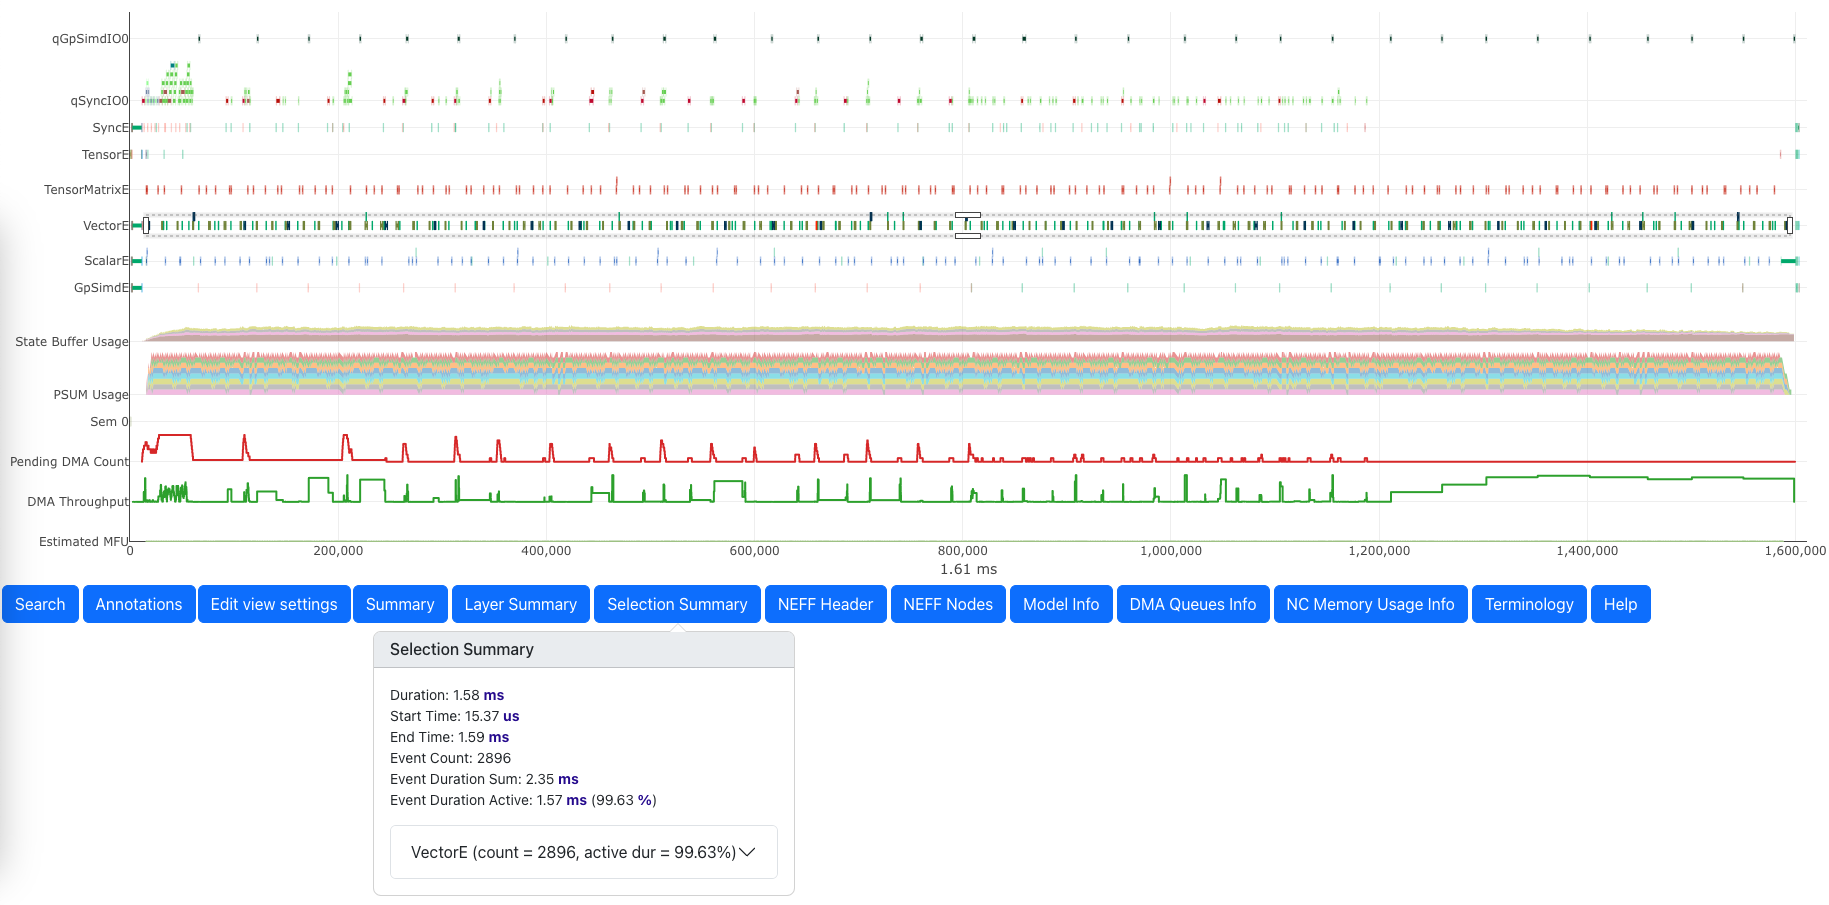This screenshot has height=905, width=1829.
Task: Open DMA Queues Info
Action: click(1192, 604)
